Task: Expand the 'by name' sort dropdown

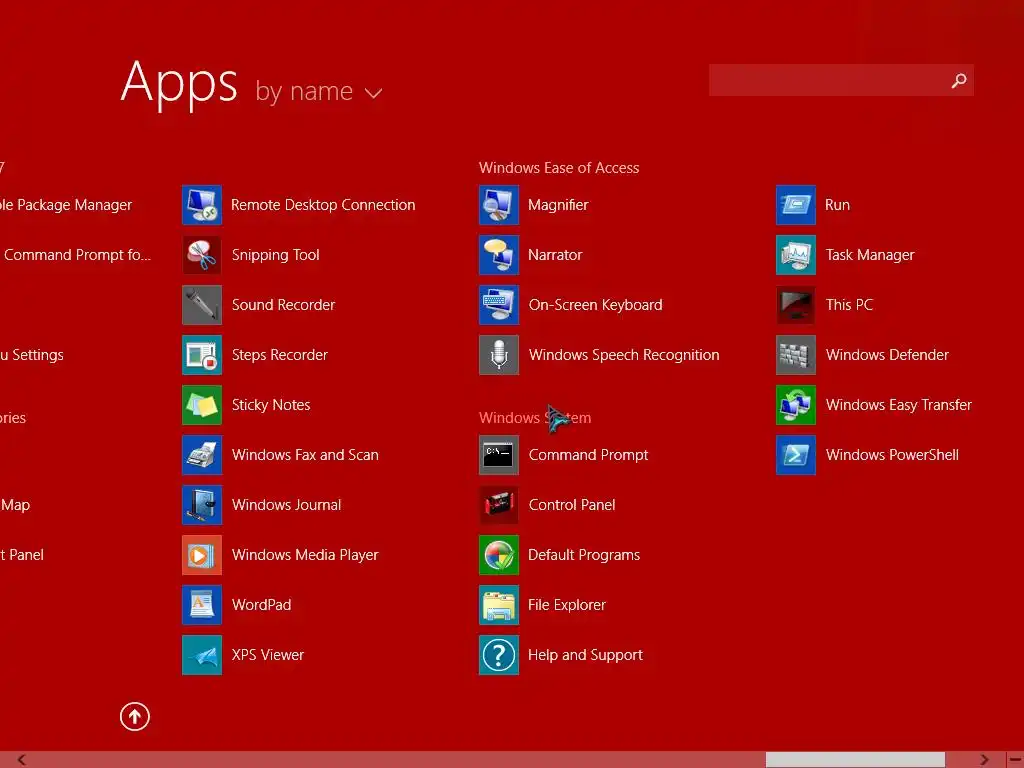Action: [319, 91]
